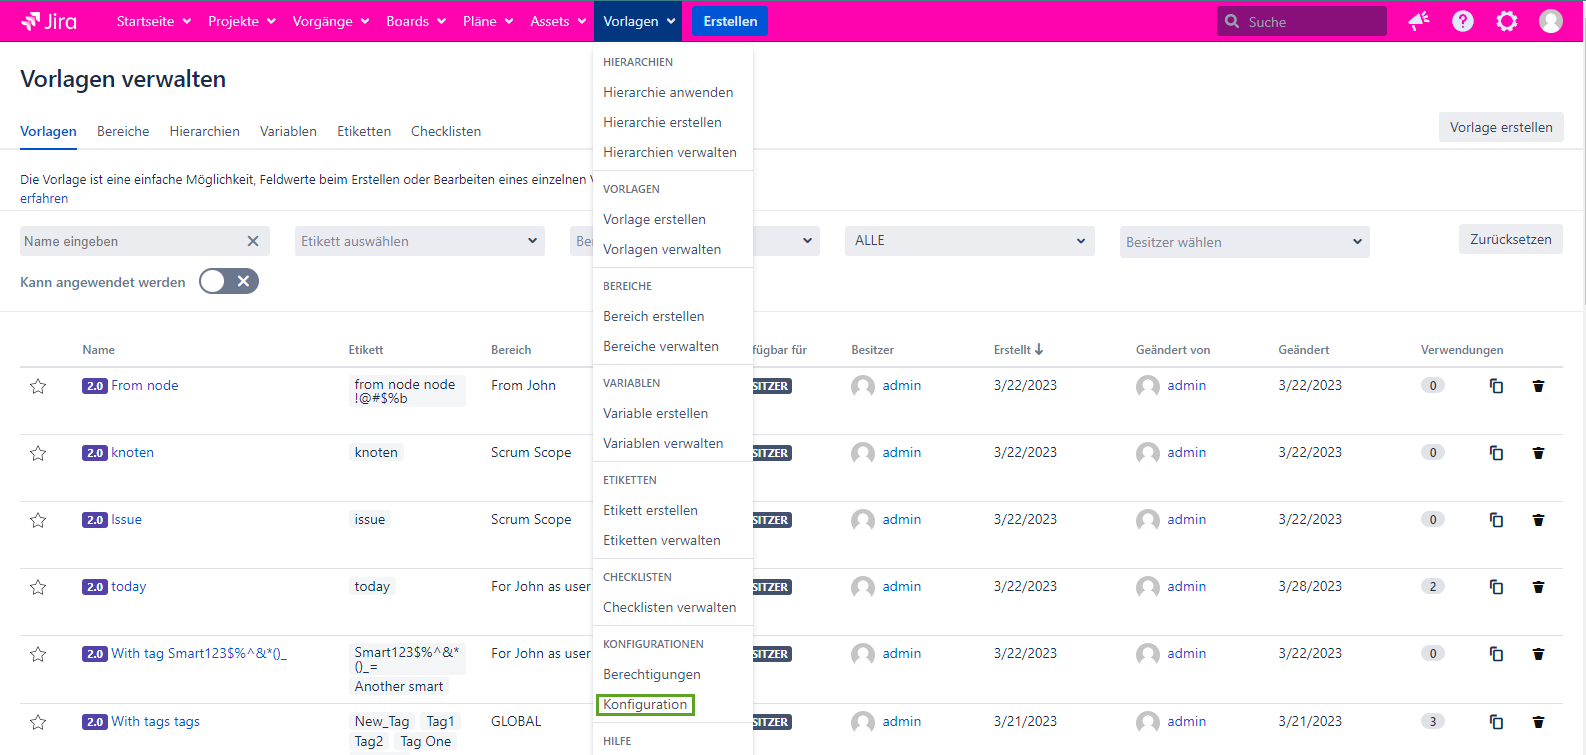The image size is (1586, 755).
Task: Open the settings gear icon
Action: tap(1506, 21)
